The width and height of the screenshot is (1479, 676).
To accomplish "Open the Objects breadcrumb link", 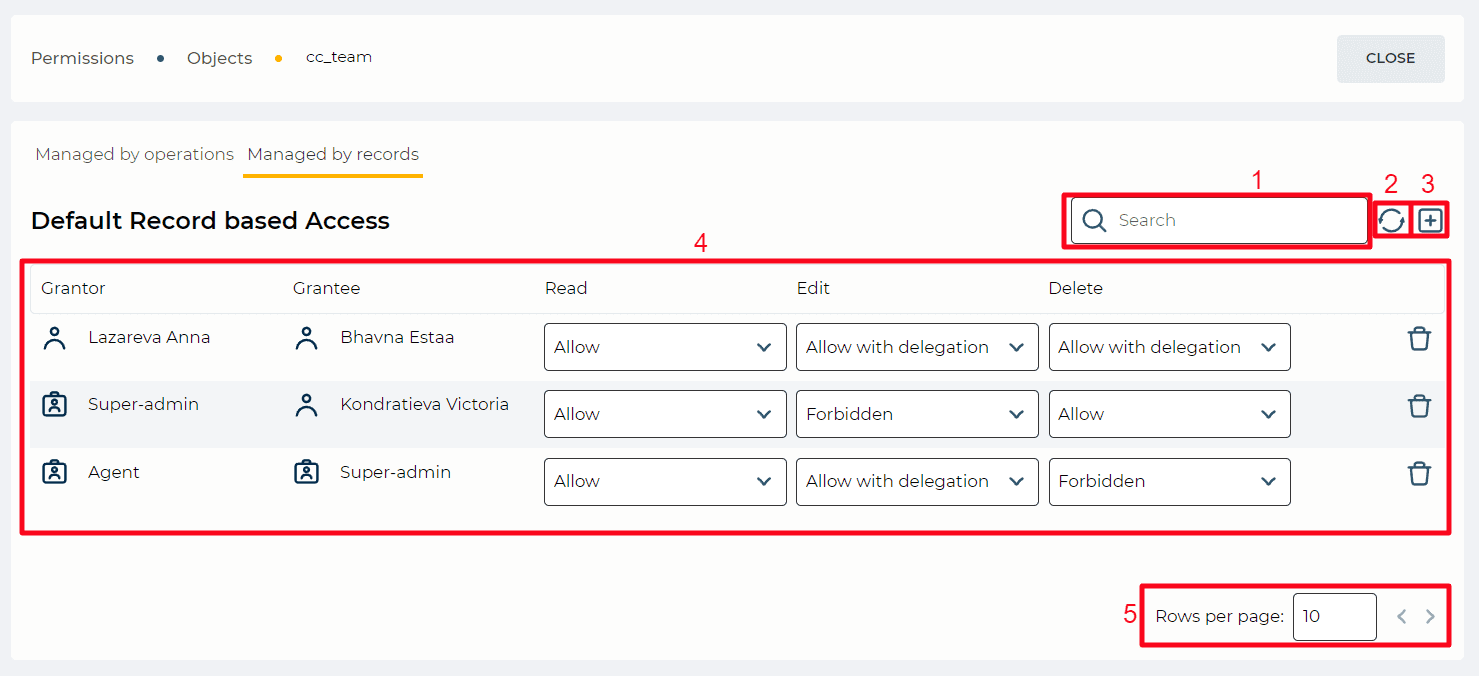I will 219,58.
